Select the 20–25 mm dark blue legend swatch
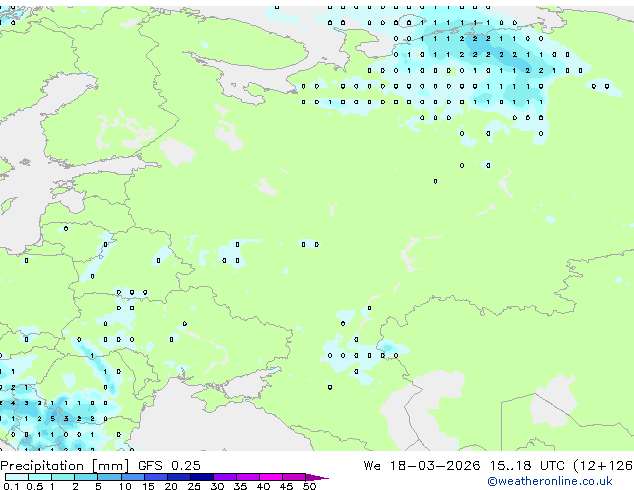 178,477
